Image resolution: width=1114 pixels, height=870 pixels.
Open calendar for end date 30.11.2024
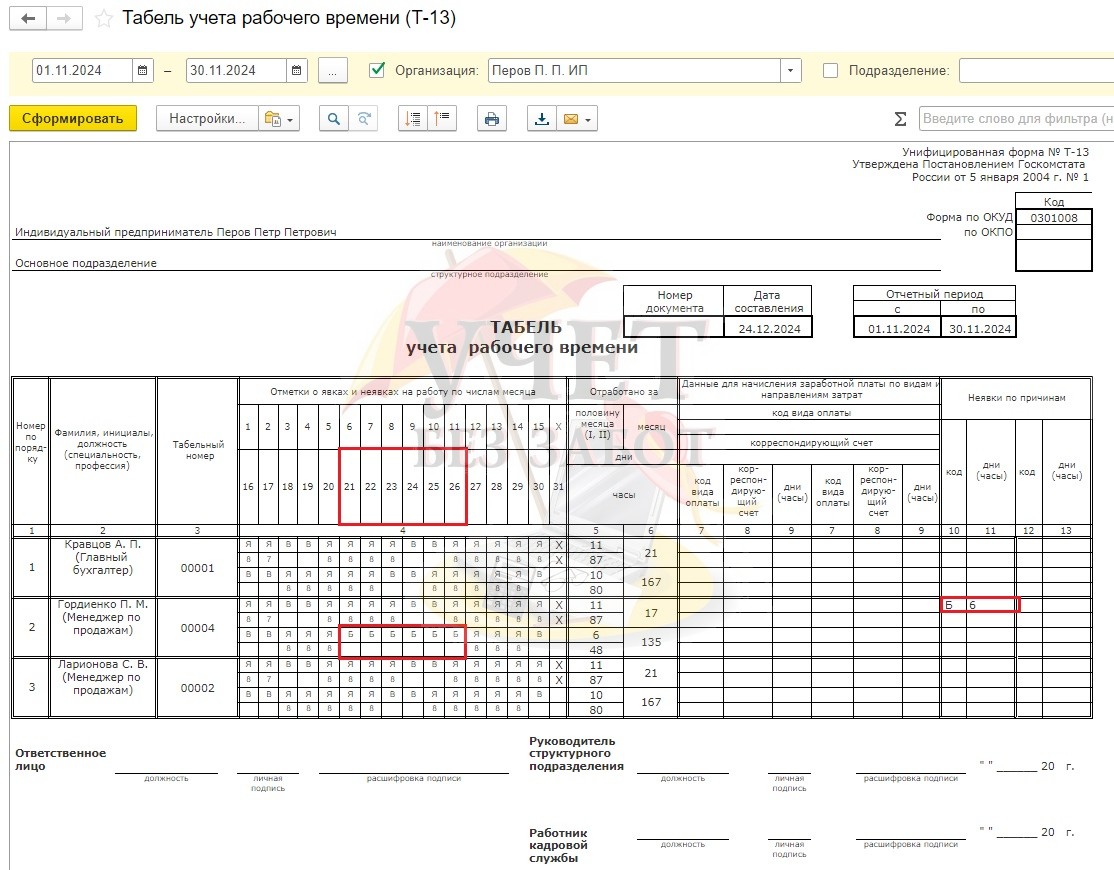(x=297, y=70)
